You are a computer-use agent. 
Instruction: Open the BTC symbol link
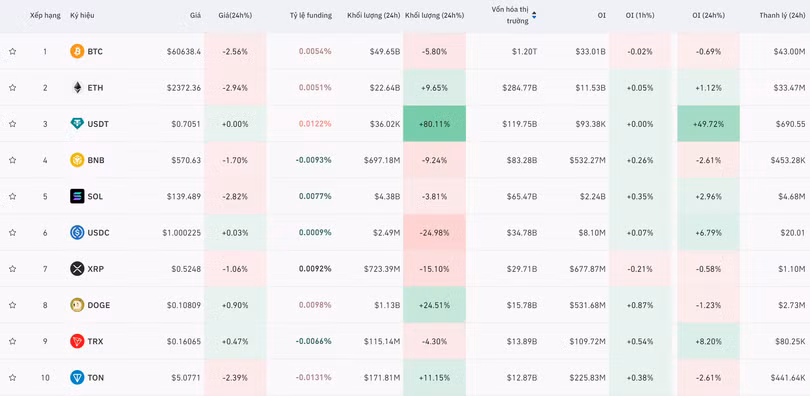[95, 52]
